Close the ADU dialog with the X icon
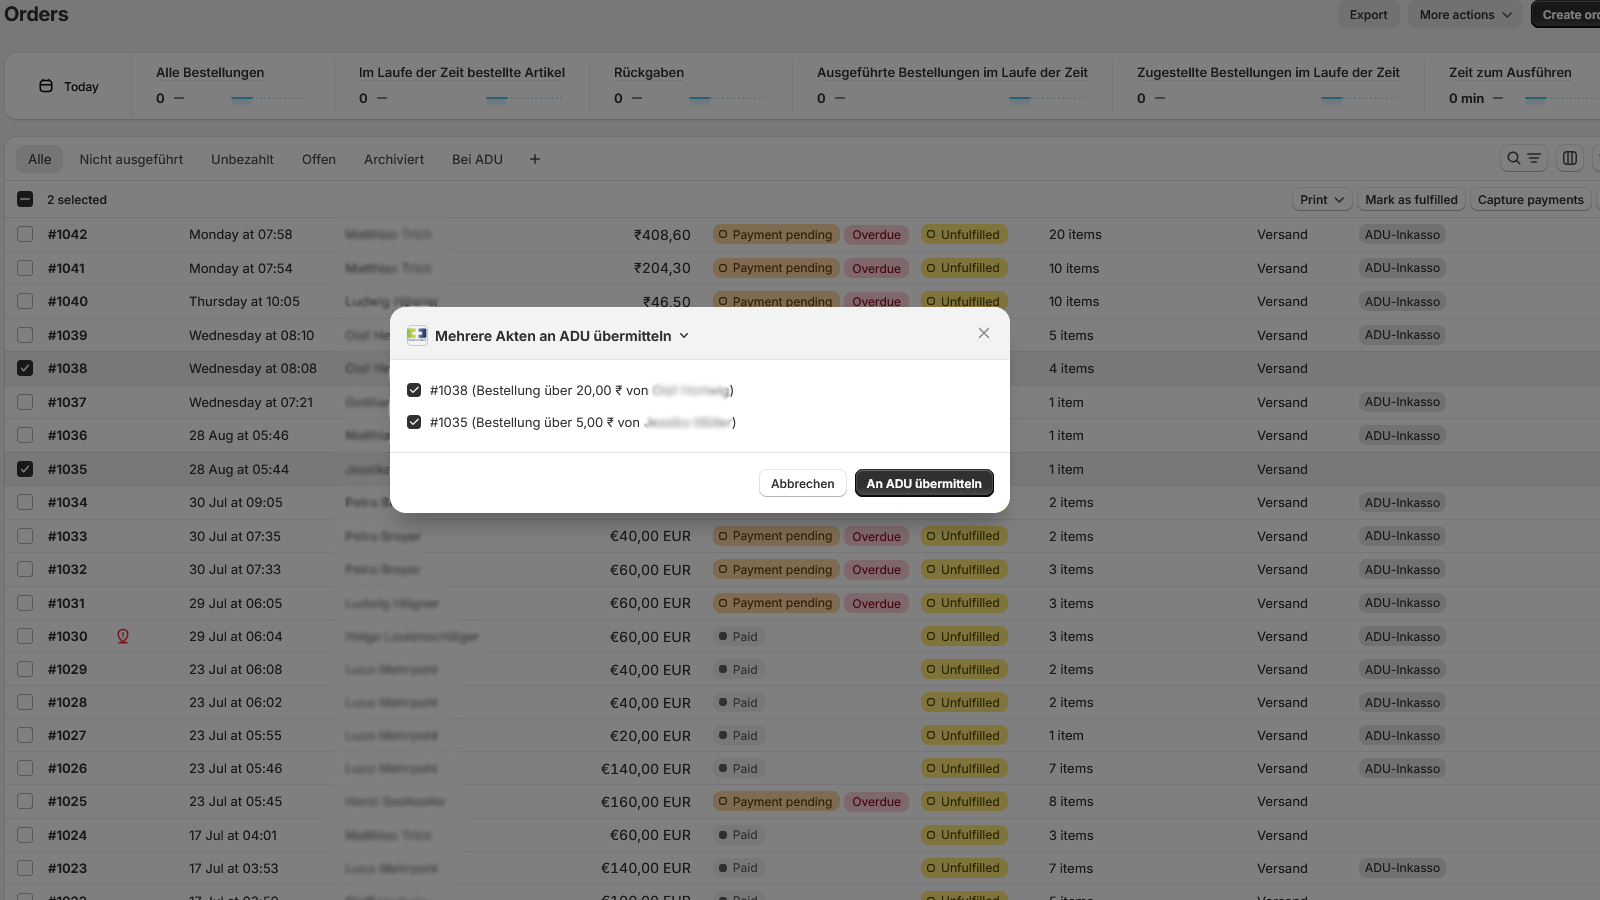Viewport: 1600px width, 900px height. click(x=984, y=333)
